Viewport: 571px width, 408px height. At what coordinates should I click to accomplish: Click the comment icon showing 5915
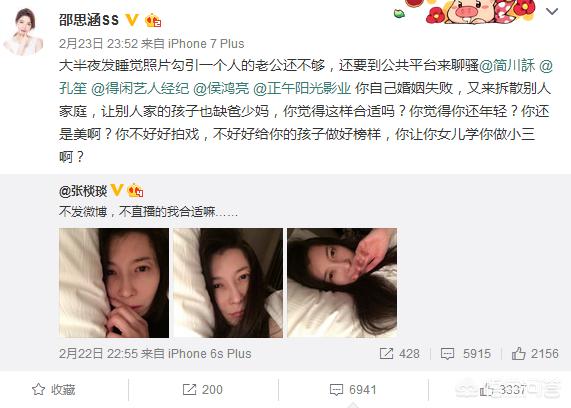click(x=447, y=353)
